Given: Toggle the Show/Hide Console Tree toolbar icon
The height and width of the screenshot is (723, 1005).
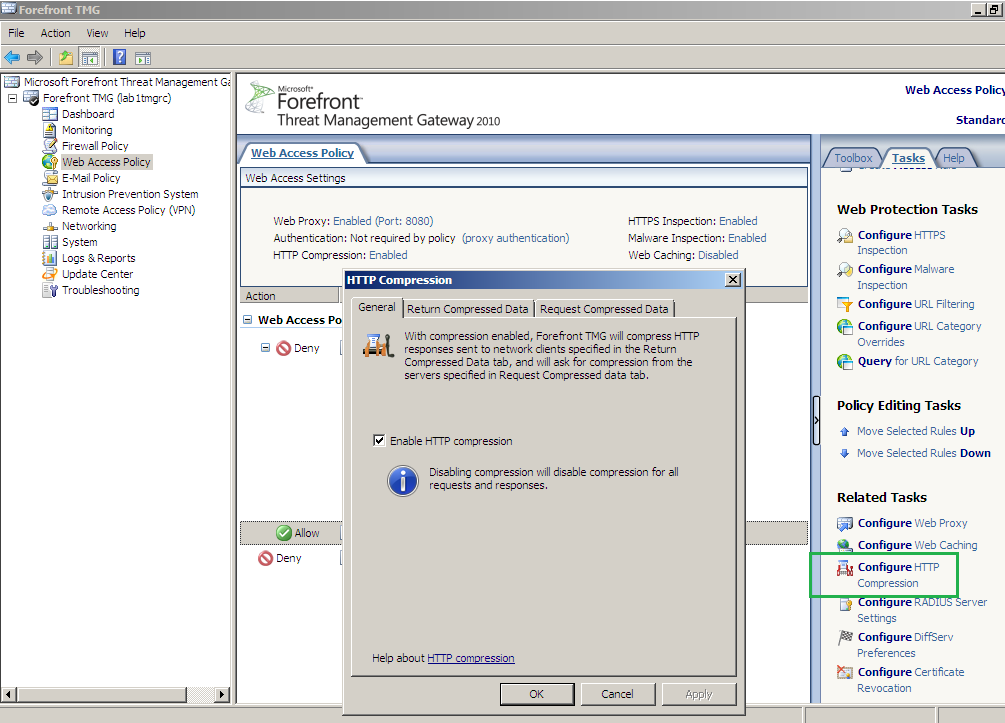Looking at the screenshot, I should coord(90,58).
